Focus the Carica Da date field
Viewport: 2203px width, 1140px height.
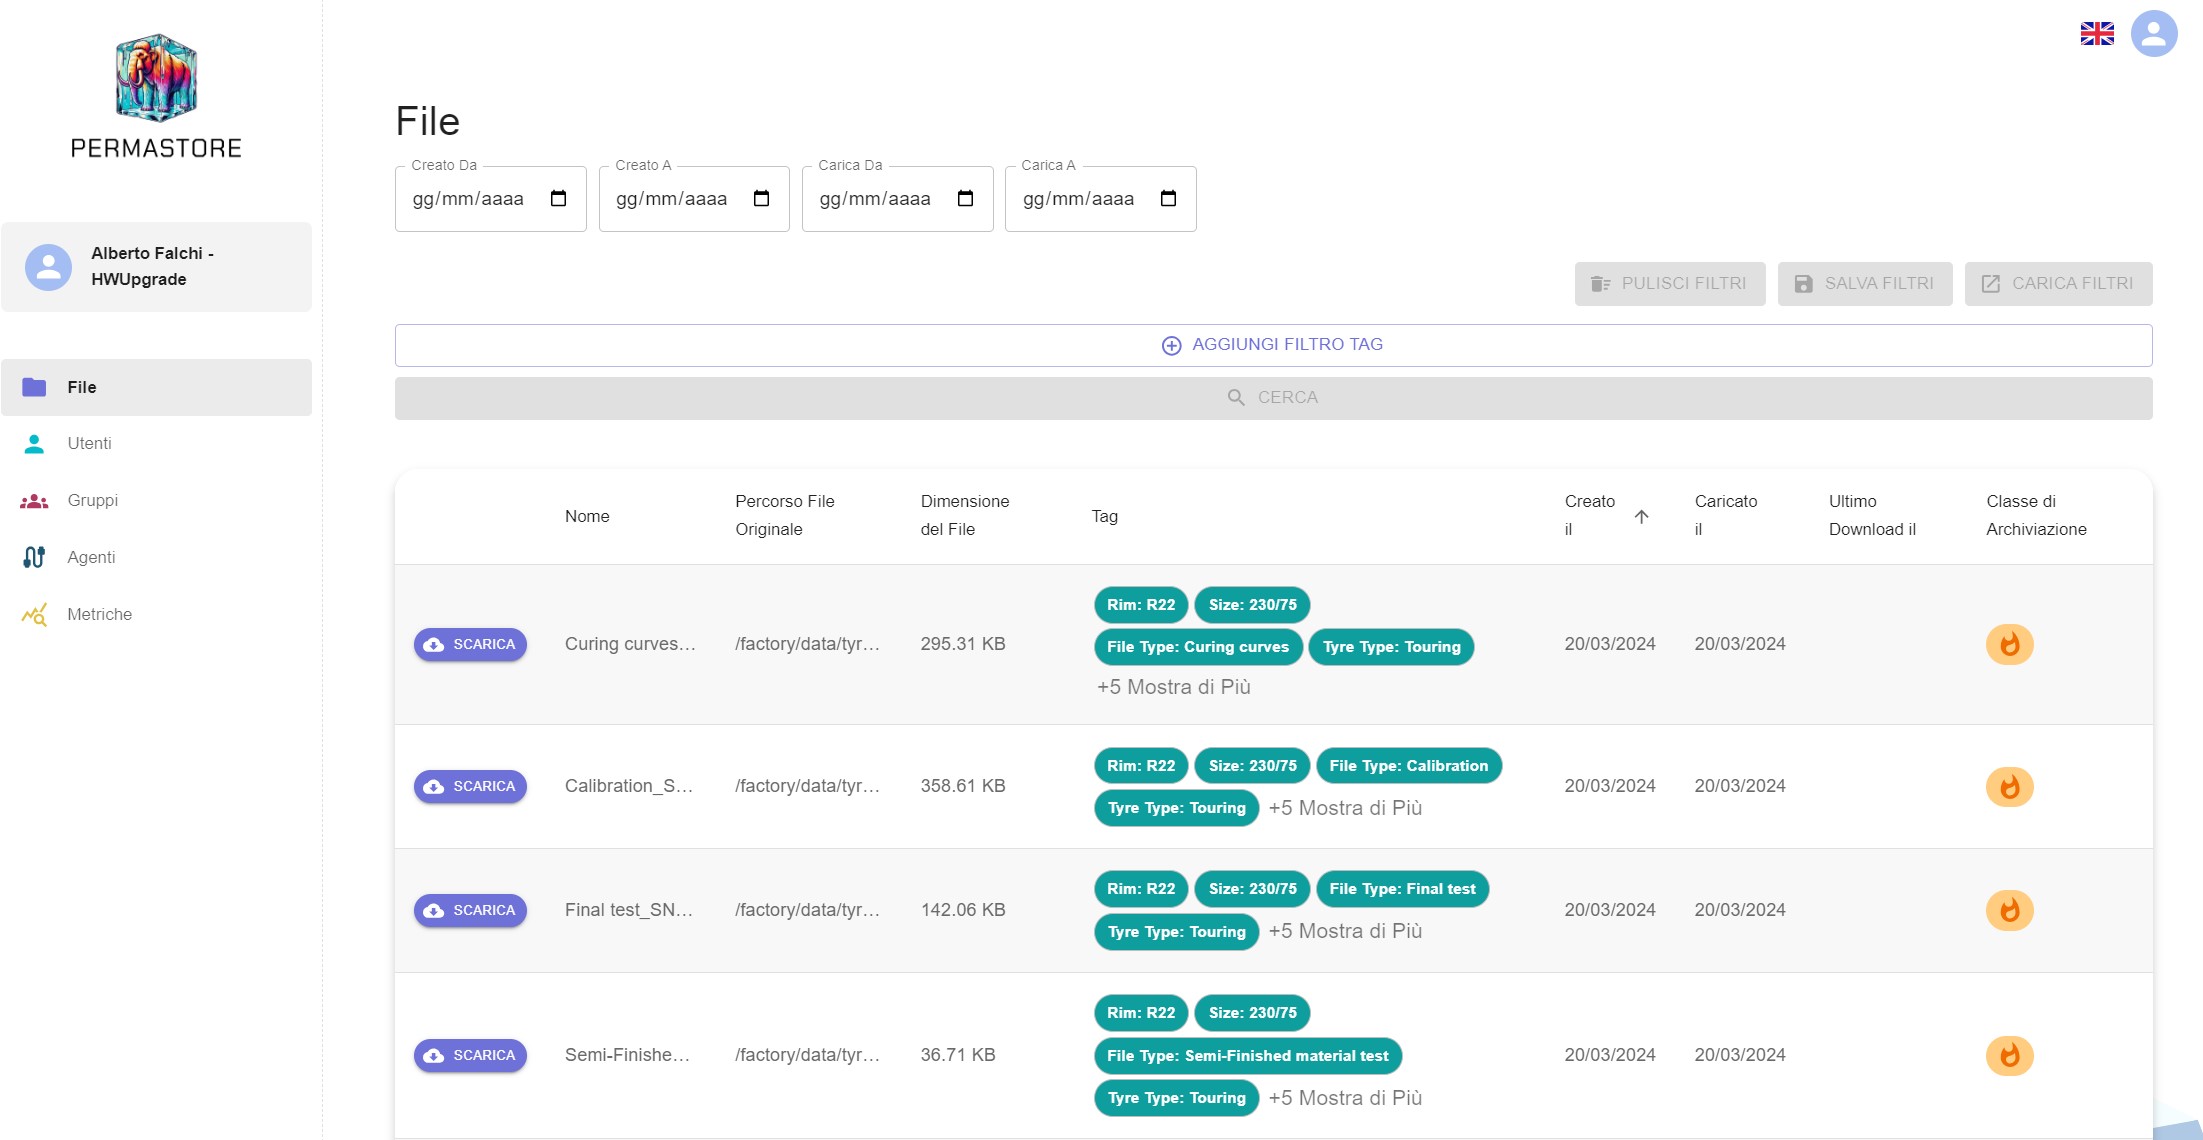click(x=897, y=198)
